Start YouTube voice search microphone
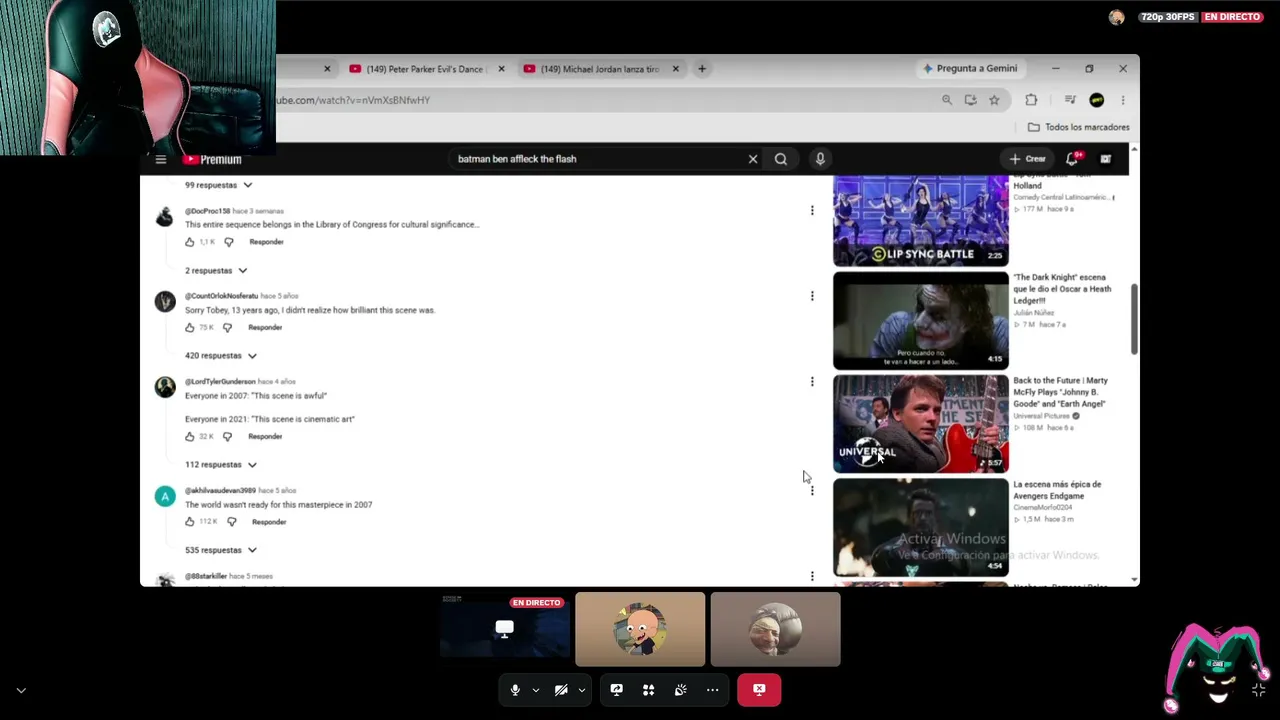Viewport: 1280px width, 720px height. [x=820, y=159]
